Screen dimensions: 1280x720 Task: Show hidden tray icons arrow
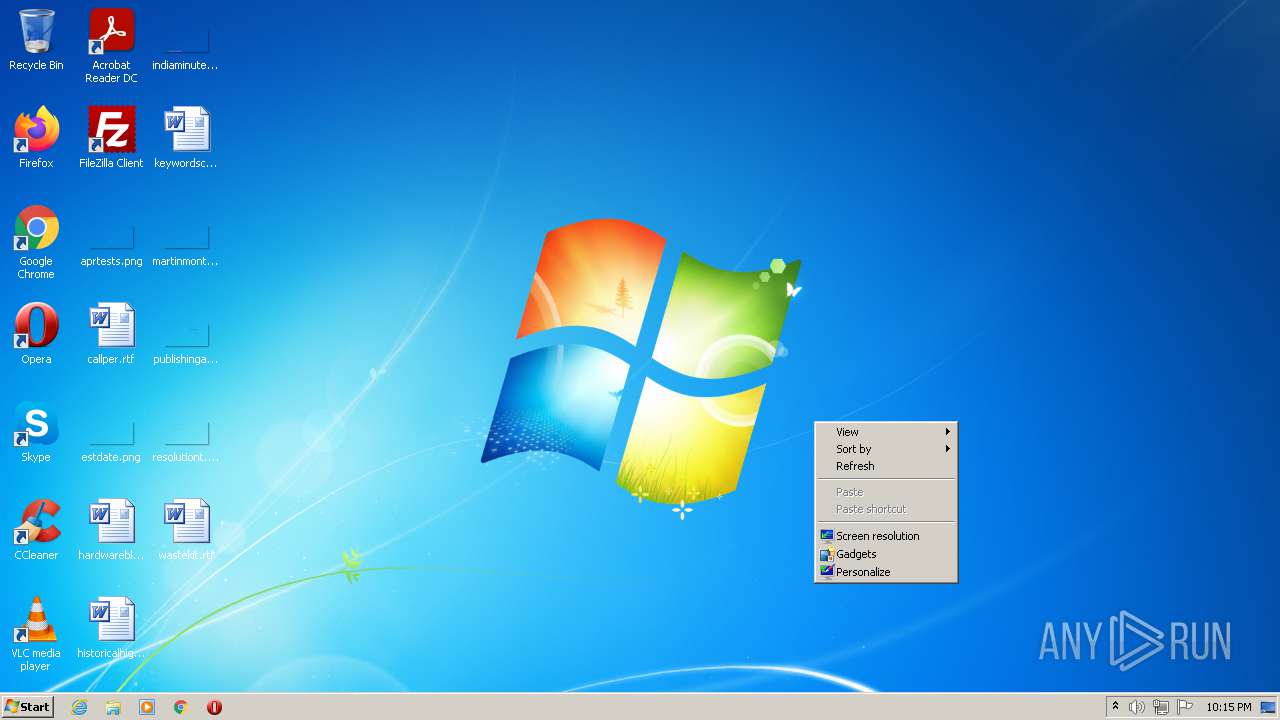(x=1115, y=707)
